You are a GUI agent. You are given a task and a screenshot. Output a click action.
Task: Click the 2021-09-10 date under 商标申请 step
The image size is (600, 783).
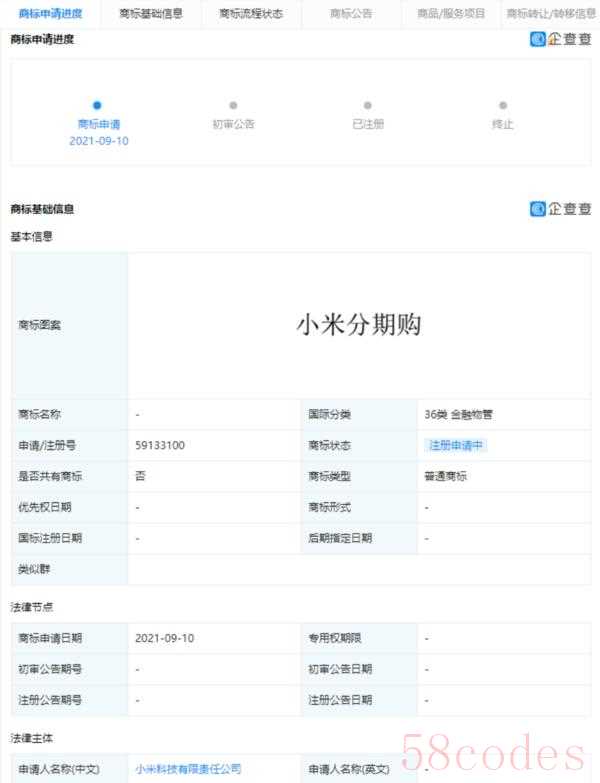[x=99, y=141]
